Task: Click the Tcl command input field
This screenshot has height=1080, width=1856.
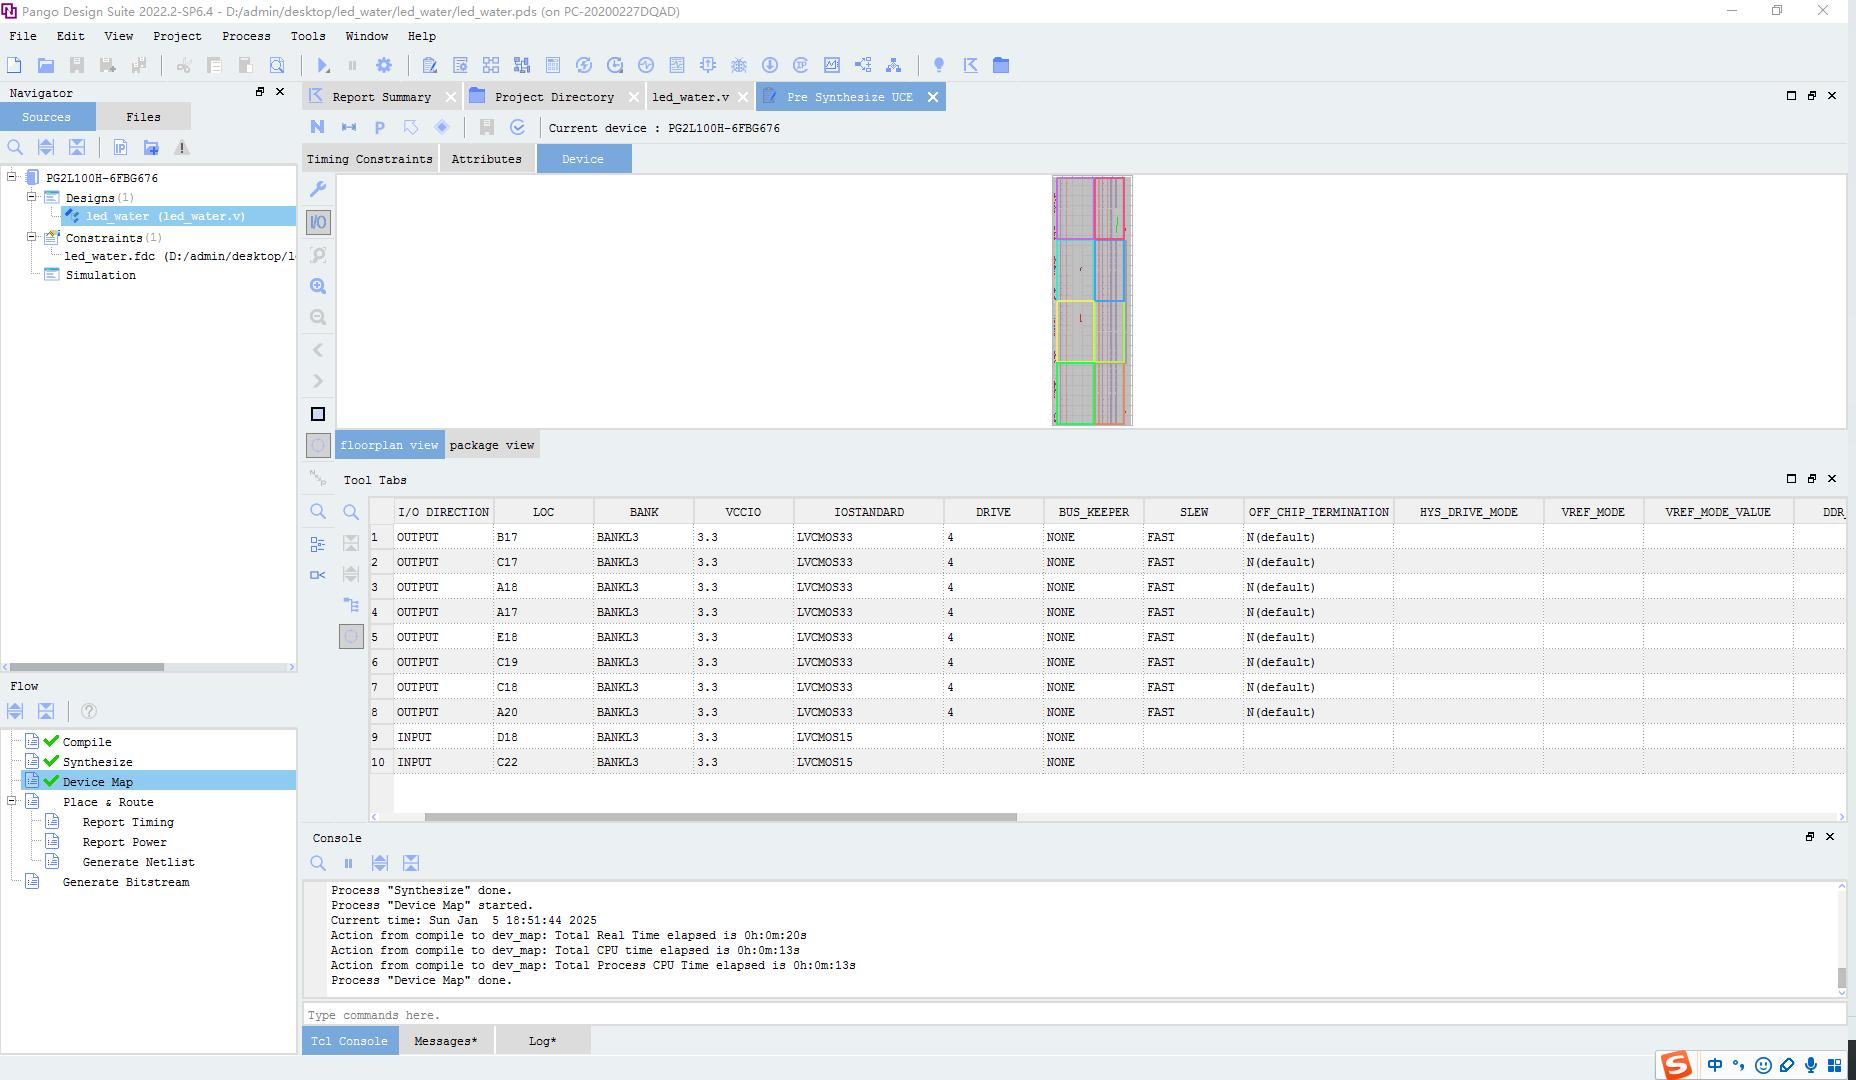Action: 1074,1015
